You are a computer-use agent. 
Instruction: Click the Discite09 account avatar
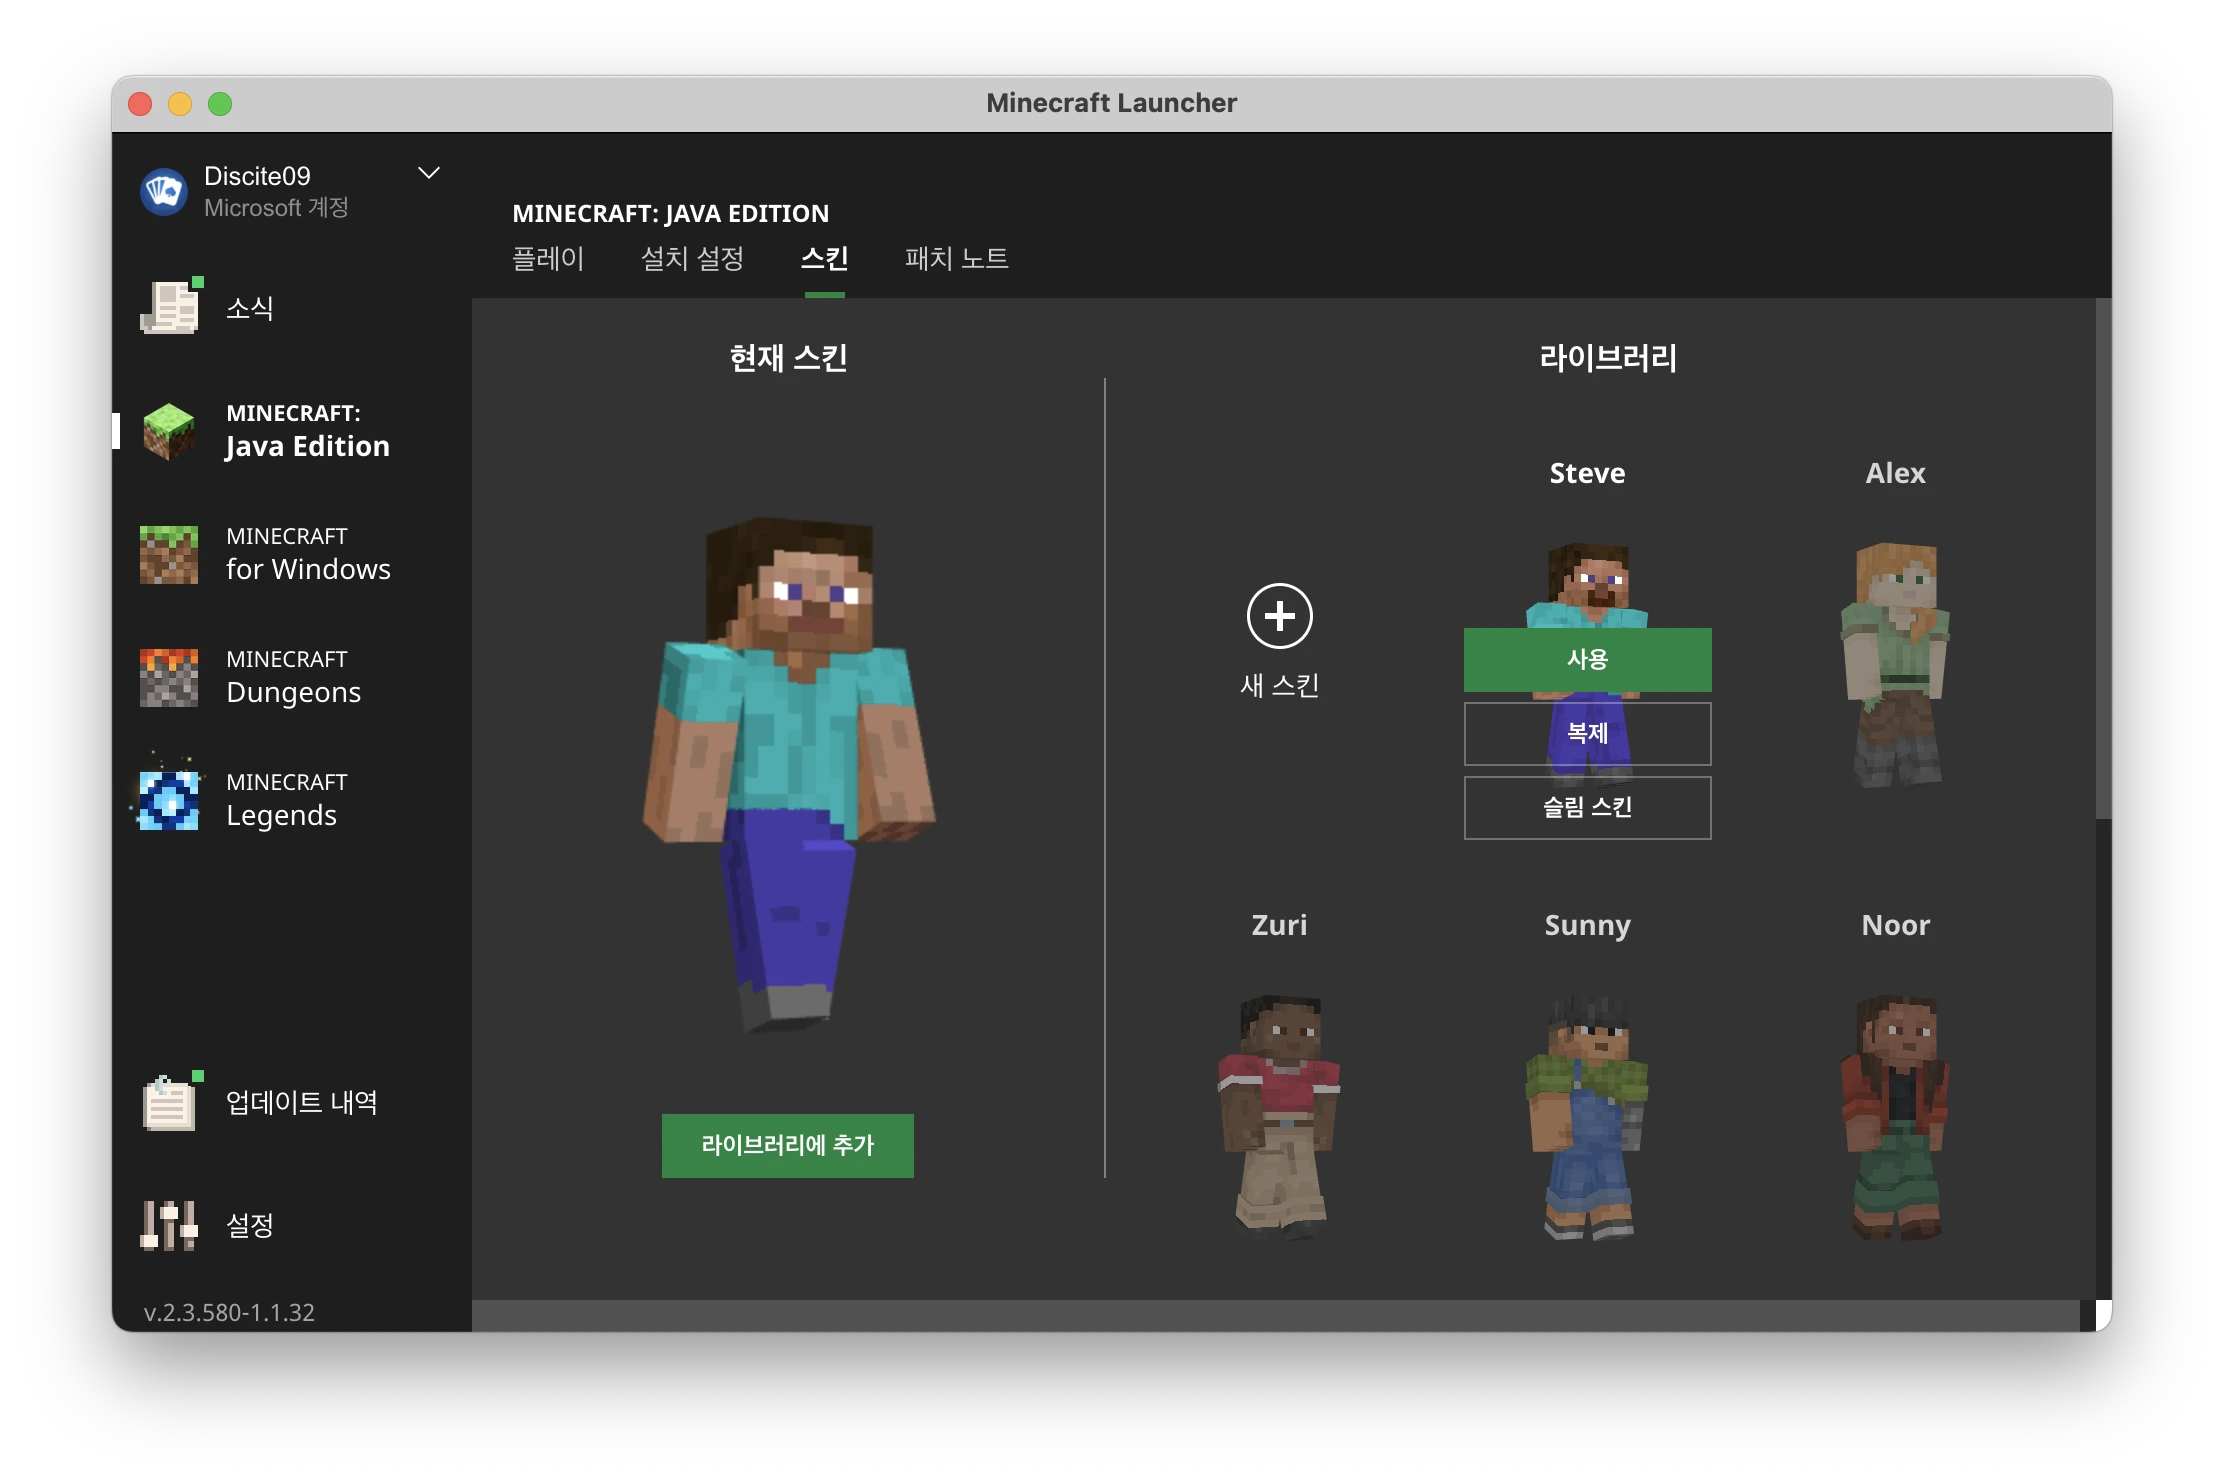(x=164, y=191)
